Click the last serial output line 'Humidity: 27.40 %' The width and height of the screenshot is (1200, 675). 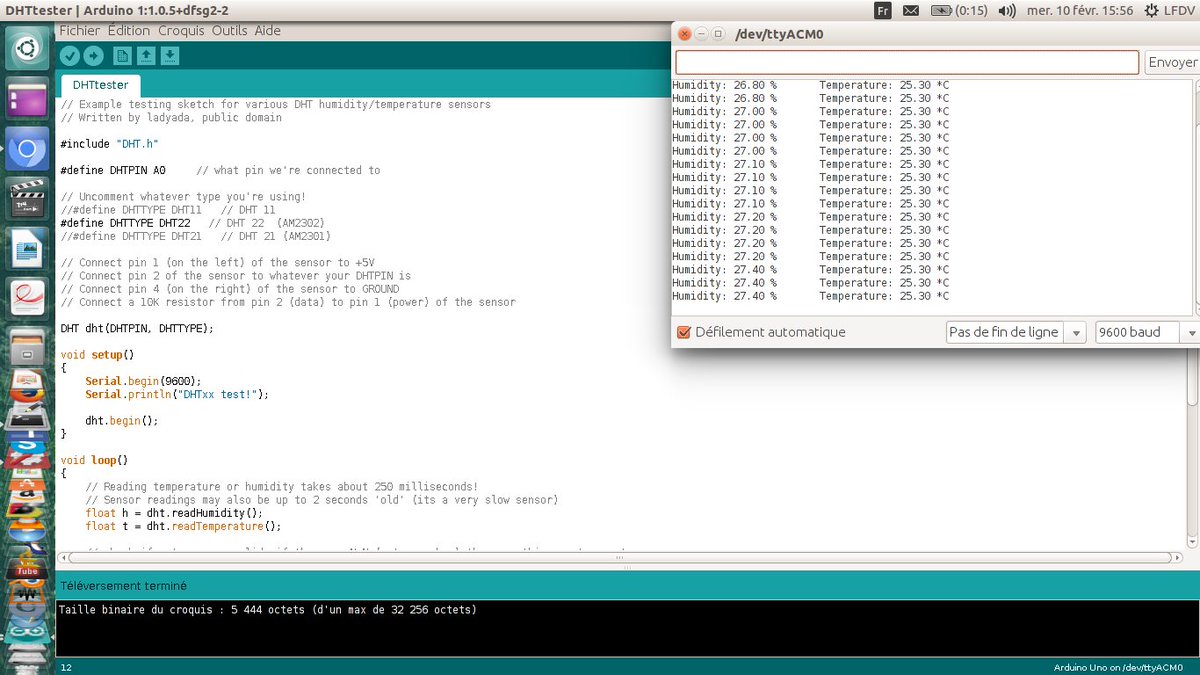[811, 296]
